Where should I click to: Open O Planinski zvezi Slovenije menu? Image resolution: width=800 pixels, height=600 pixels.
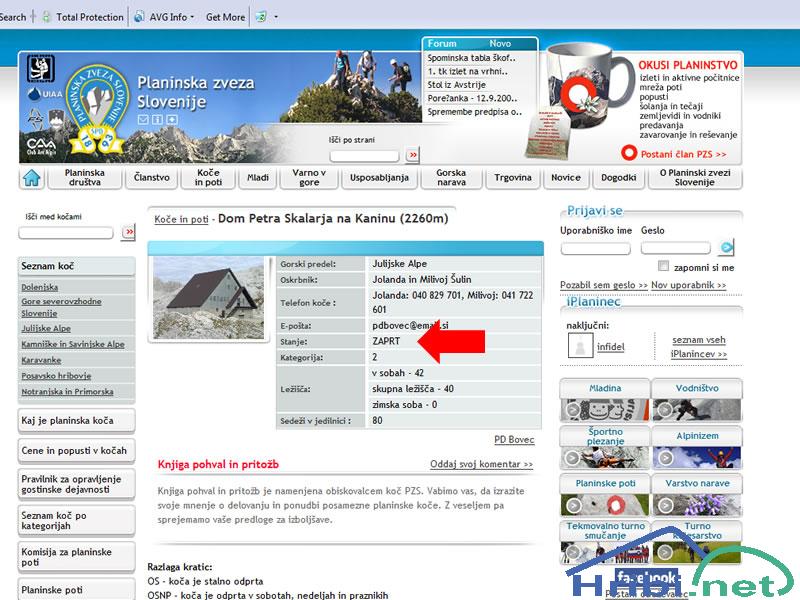695,178
